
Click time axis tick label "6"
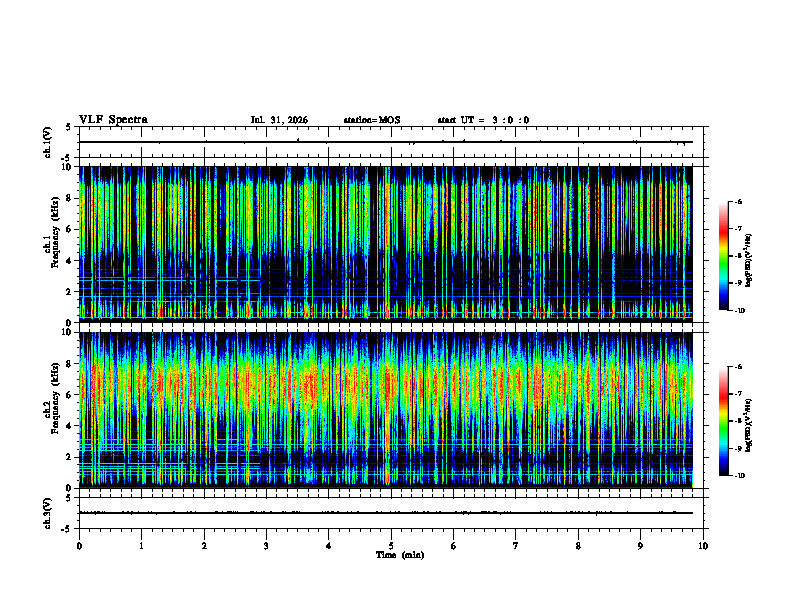pyautogui.click(x=454, y=546)
